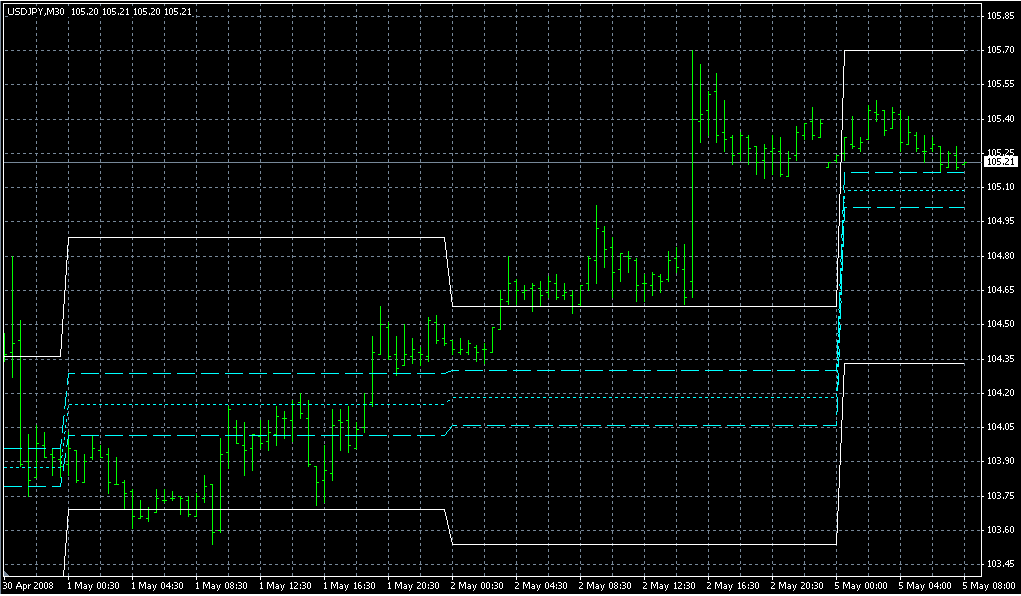Click the USDJPY,M30 symbol title
1021x596 pixels.
click(x=34, y=11)
